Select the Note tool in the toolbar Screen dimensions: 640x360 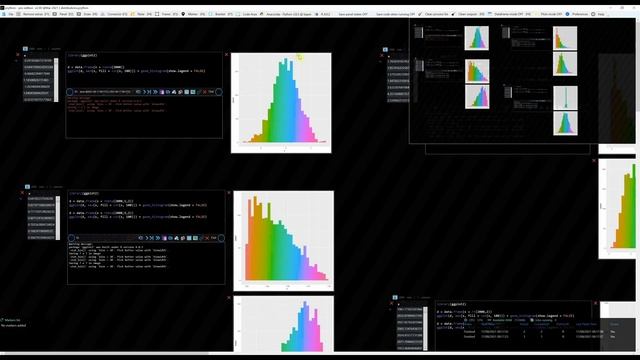[141, 14]
